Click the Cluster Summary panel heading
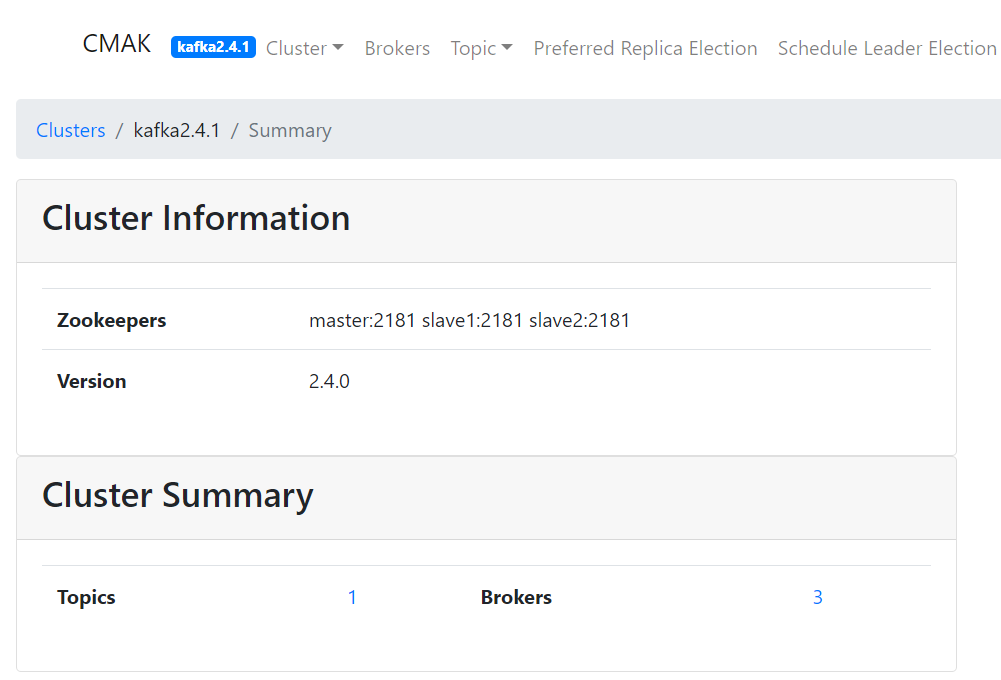The height and width of the screenshot is (680, 1001). (178, 495)
